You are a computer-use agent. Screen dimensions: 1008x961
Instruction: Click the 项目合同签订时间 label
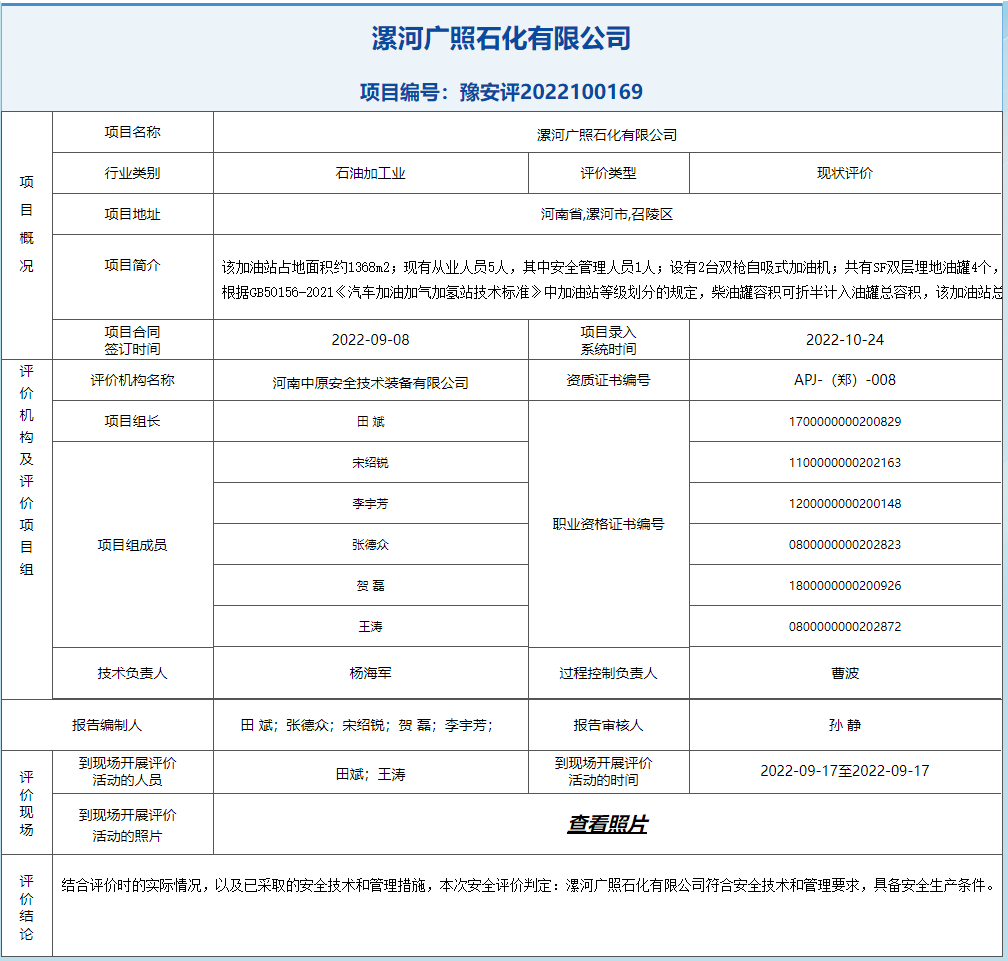pos(132,340)
